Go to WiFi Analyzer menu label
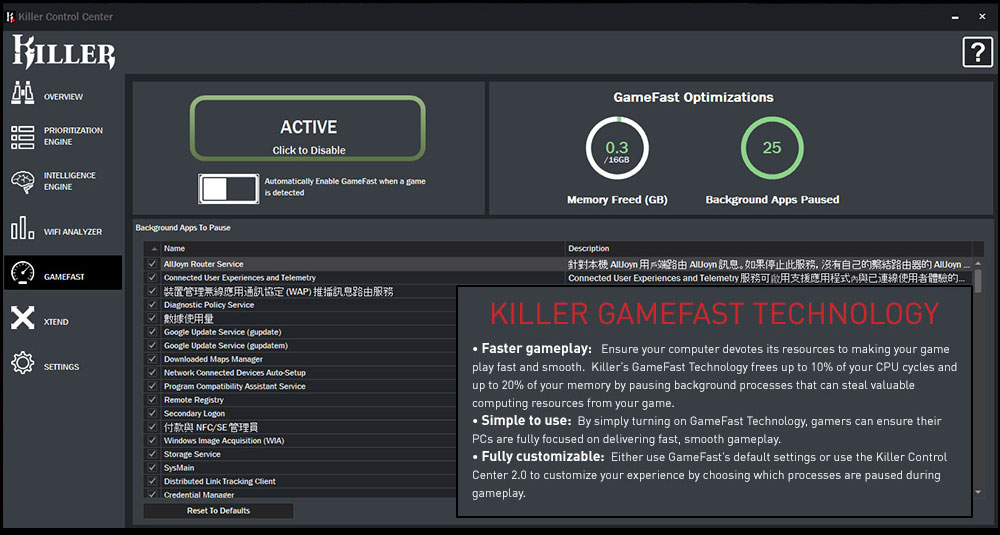This screenshot has width=1000, height=535. [73, 232]
